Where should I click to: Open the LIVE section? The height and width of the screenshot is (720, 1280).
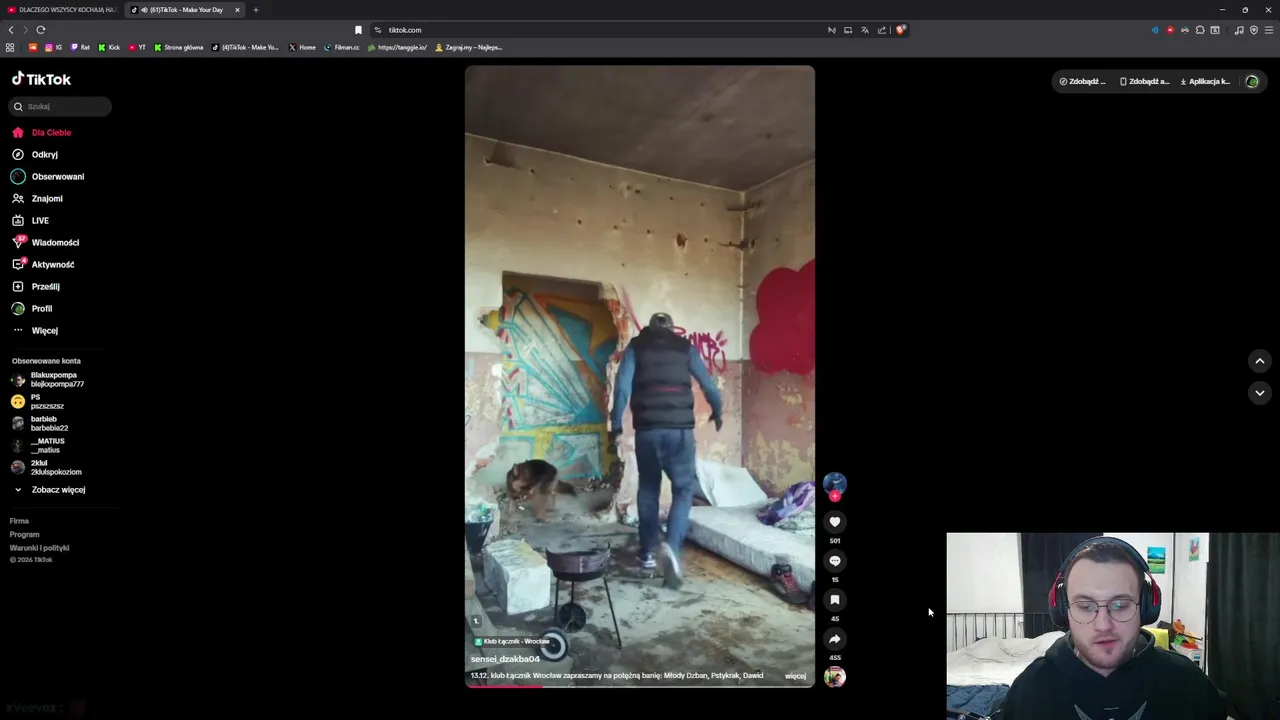tap(30, 220)
